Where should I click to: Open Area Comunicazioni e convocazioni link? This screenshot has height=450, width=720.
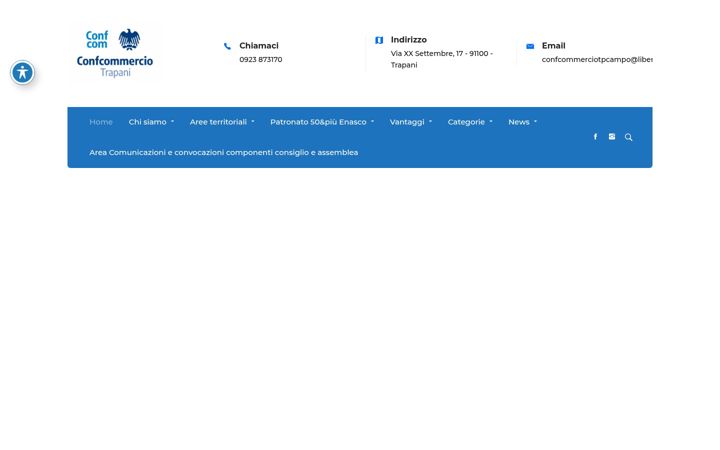[224, 152]
